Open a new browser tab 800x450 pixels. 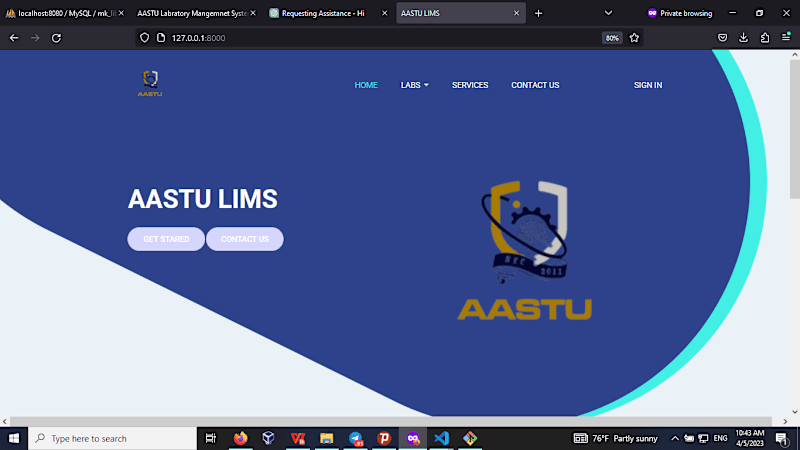538,13
